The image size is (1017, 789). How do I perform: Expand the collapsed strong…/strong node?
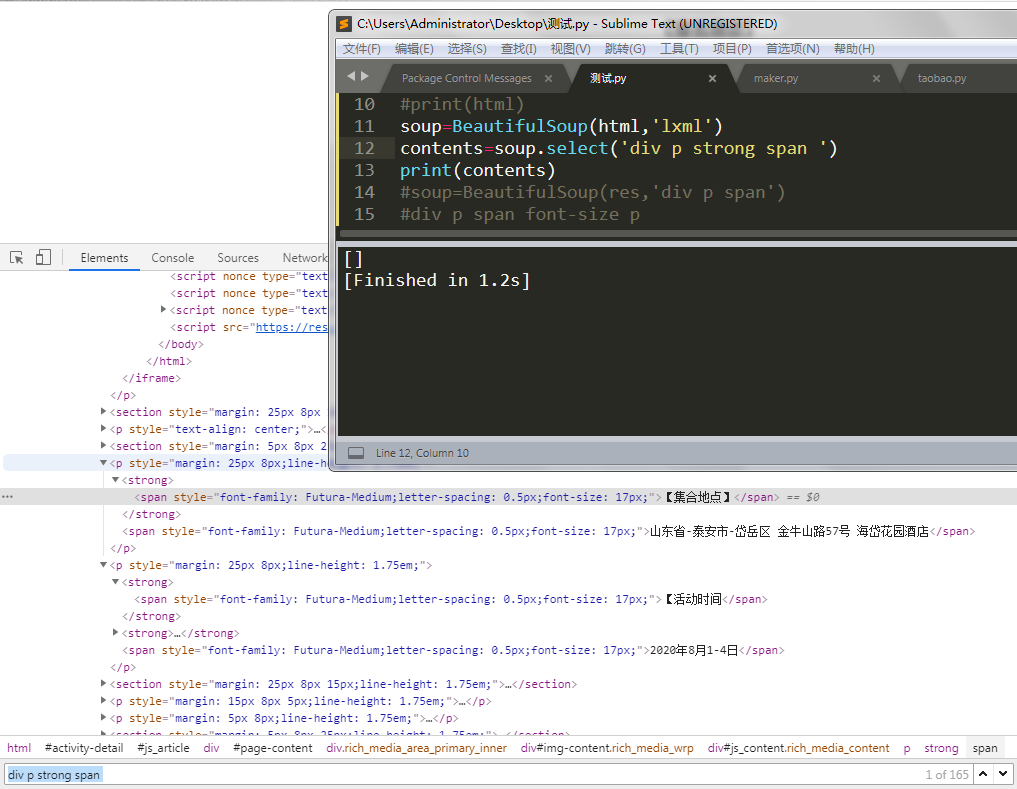pos(115,632)
